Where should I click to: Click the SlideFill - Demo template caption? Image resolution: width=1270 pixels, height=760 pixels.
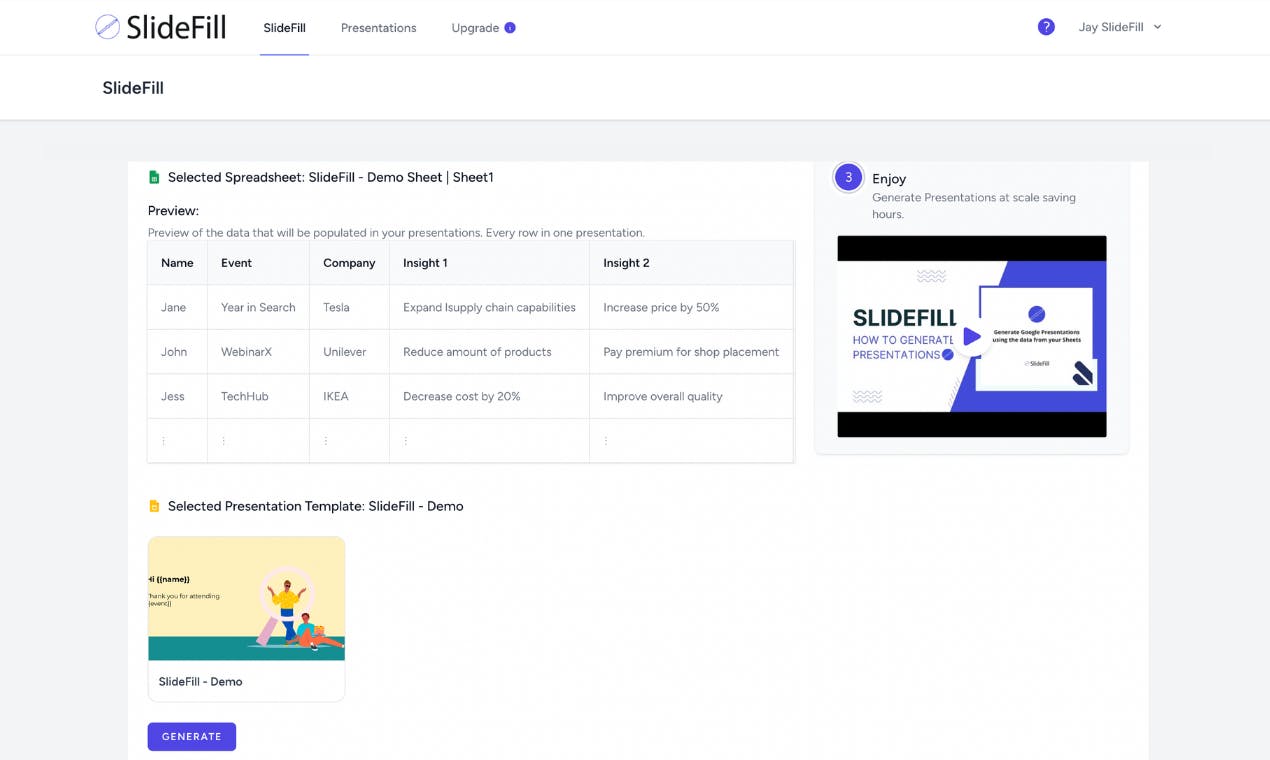pos(200,681)
